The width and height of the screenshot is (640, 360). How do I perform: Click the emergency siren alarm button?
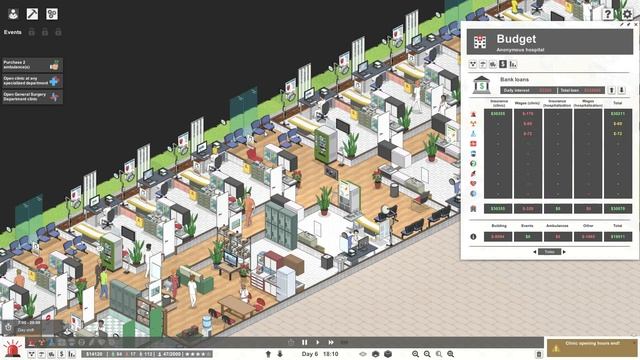(12, 348)
